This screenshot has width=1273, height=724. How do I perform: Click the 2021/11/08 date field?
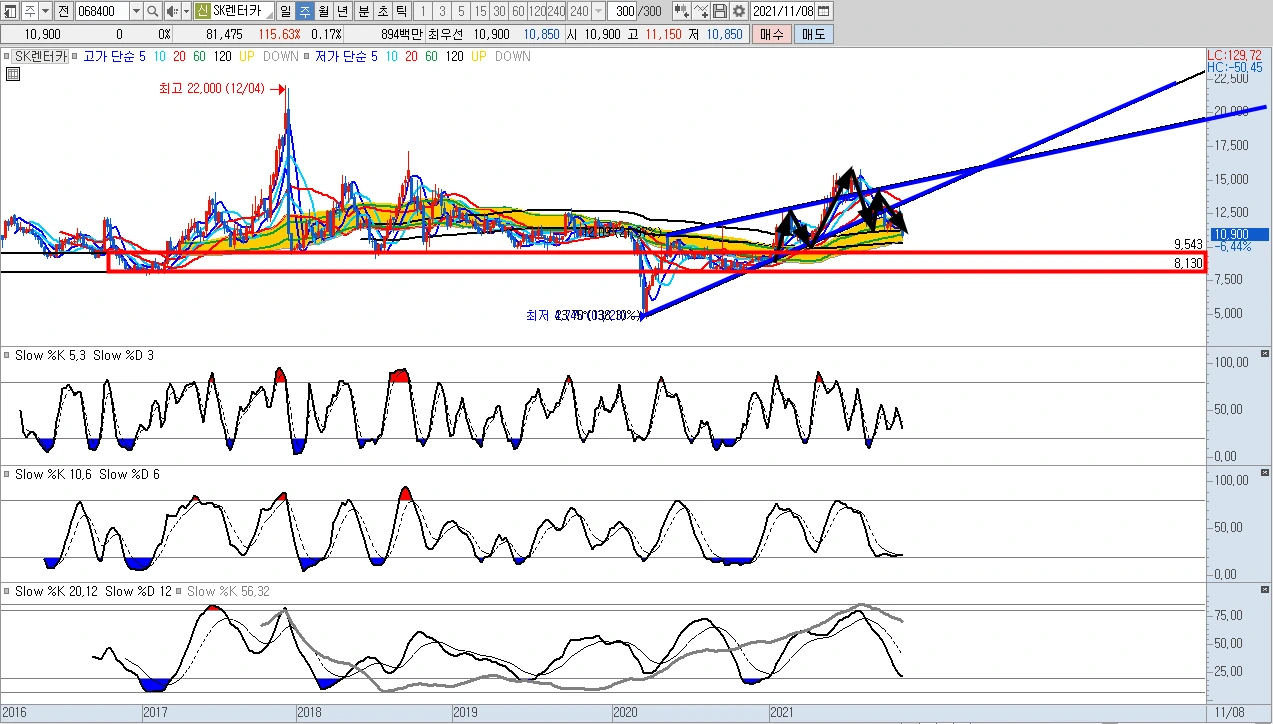pyautogui.click(x=783, y=12)
